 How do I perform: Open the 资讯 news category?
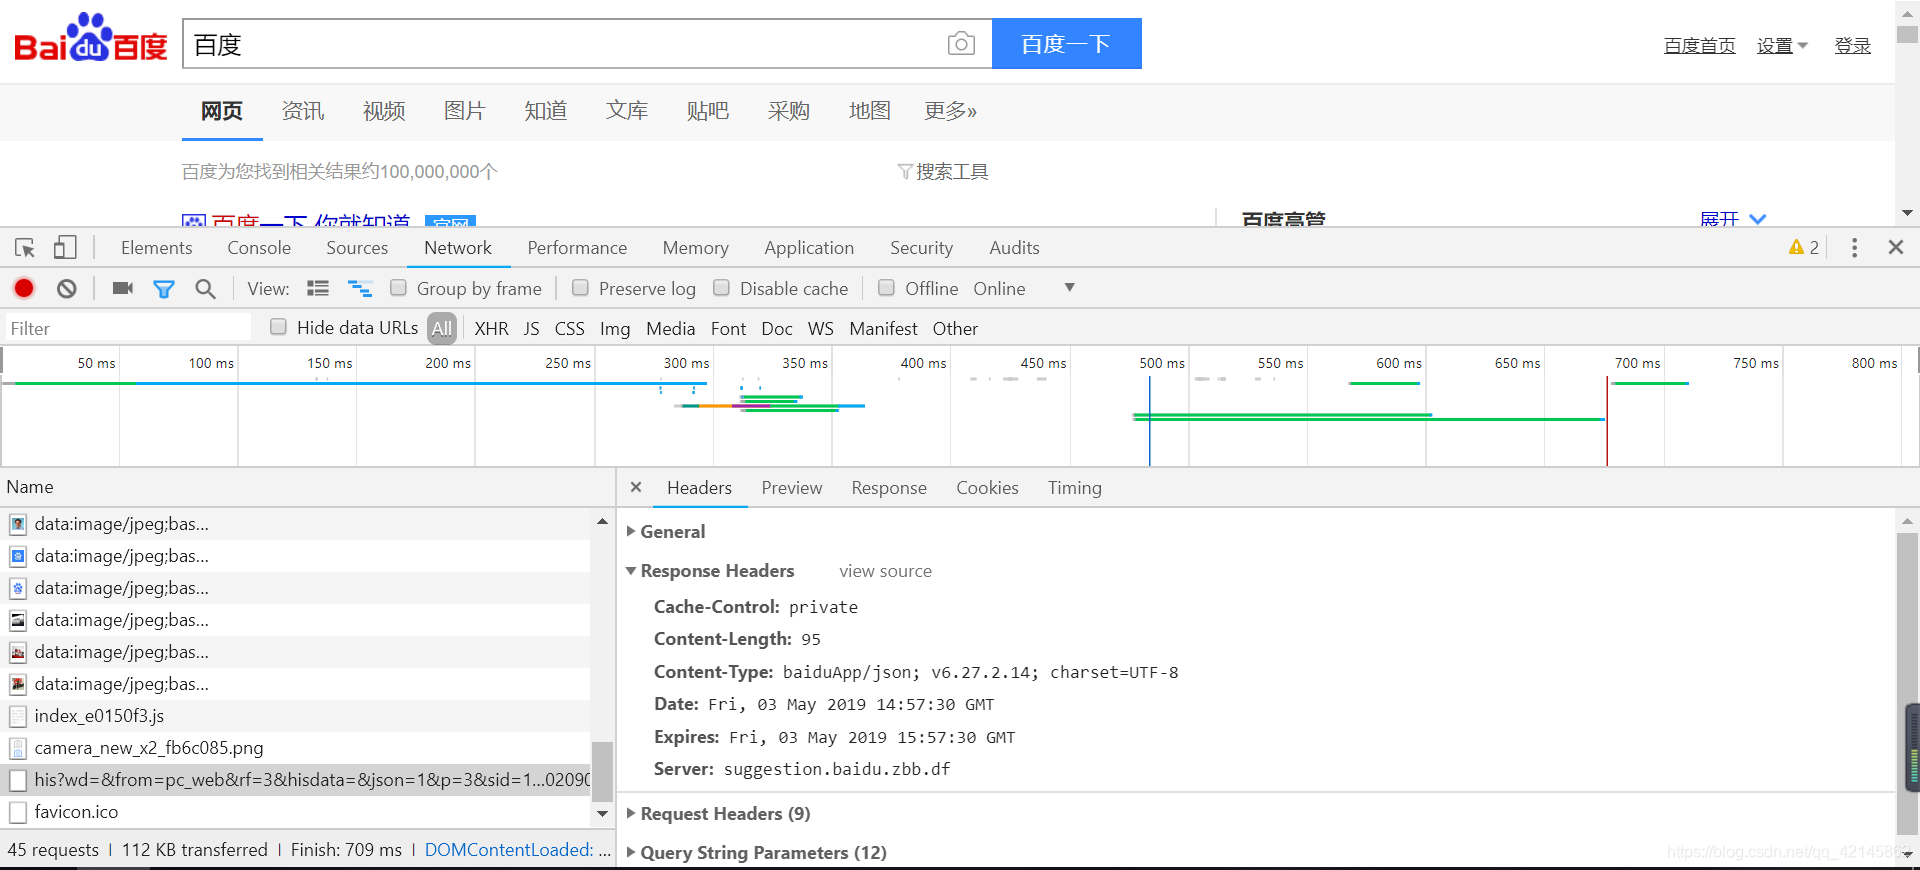coord(303,111)
